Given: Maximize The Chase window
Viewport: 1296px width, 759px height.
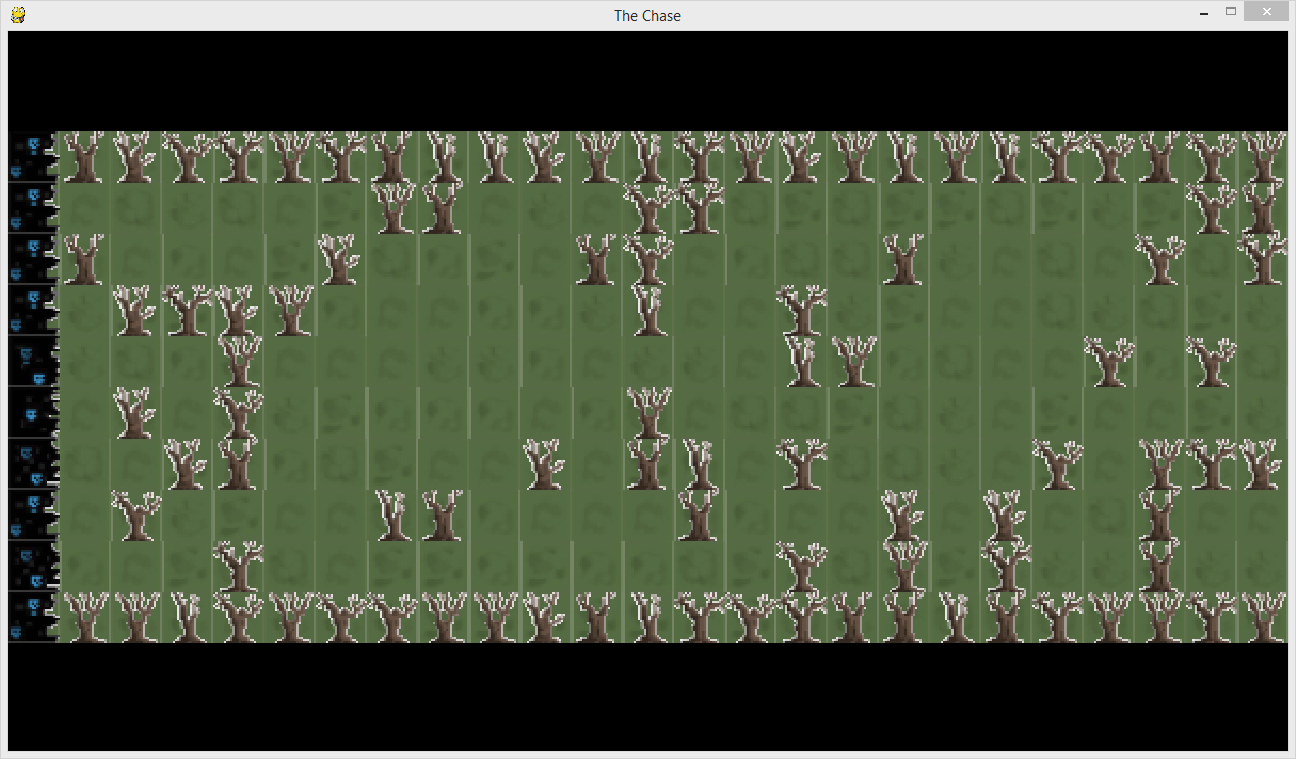Looking at the screenshot, I should (x=1231, y=12).
